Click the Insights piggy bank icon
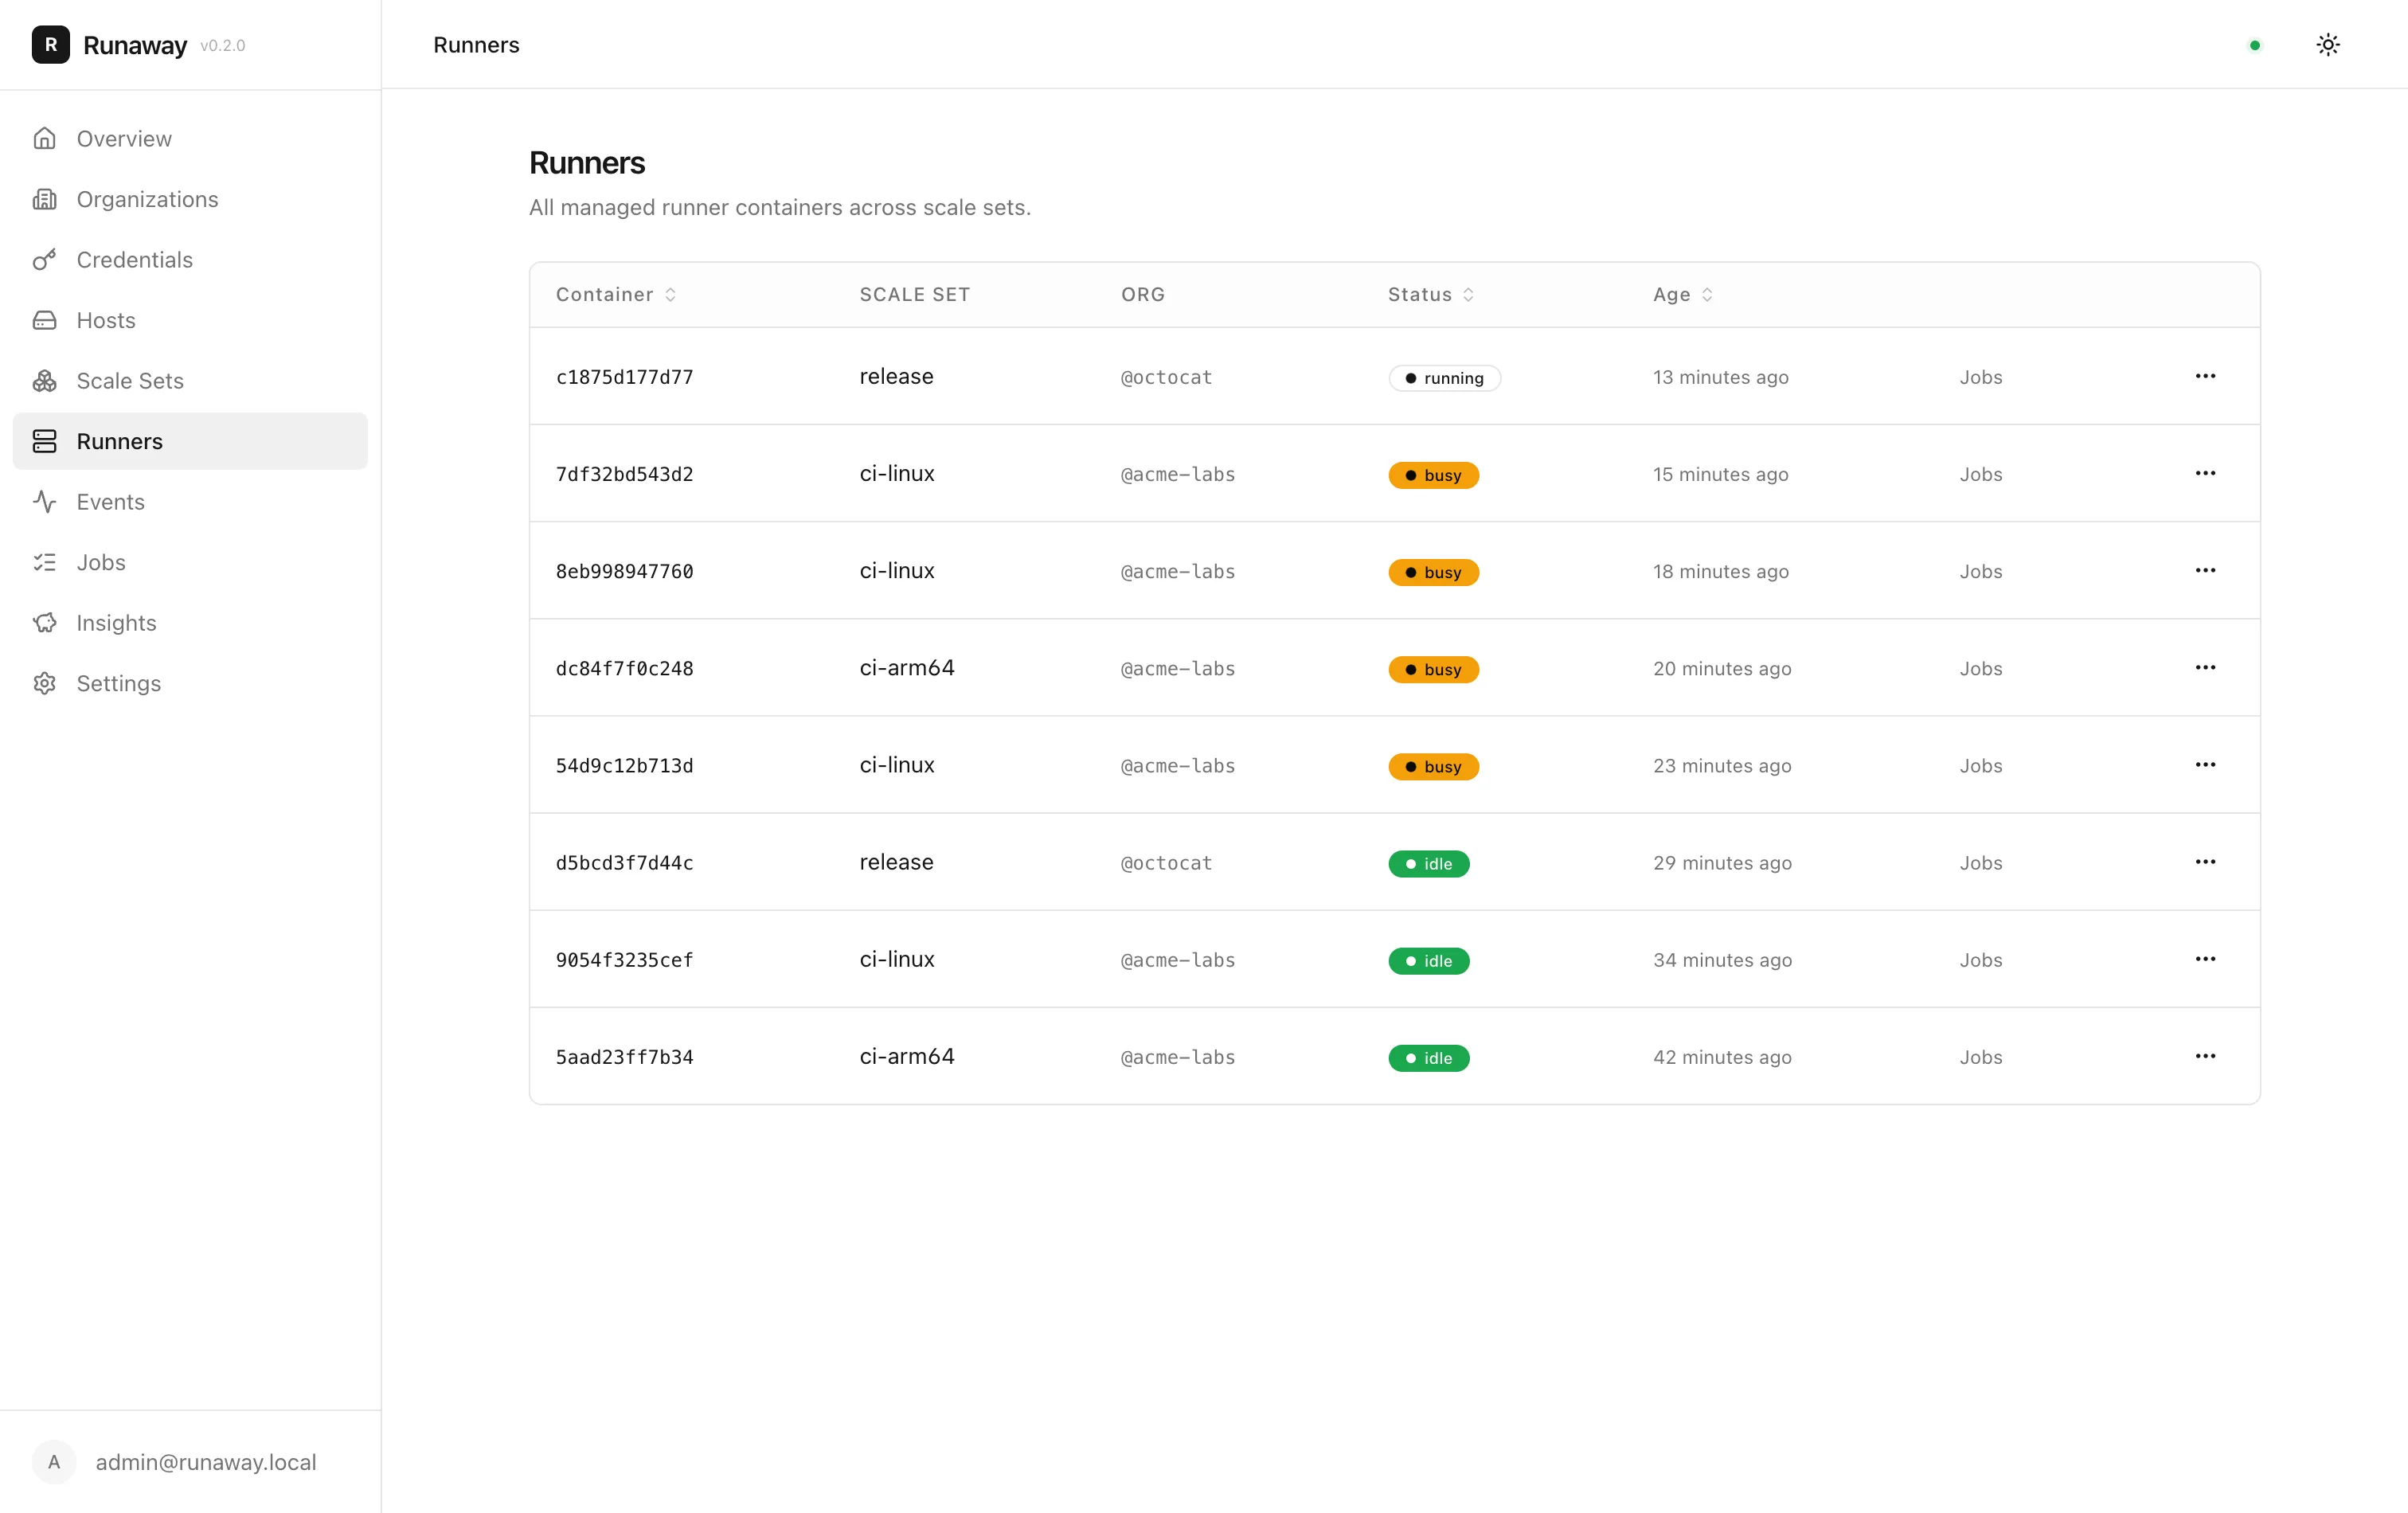 [x=45, y=623]
